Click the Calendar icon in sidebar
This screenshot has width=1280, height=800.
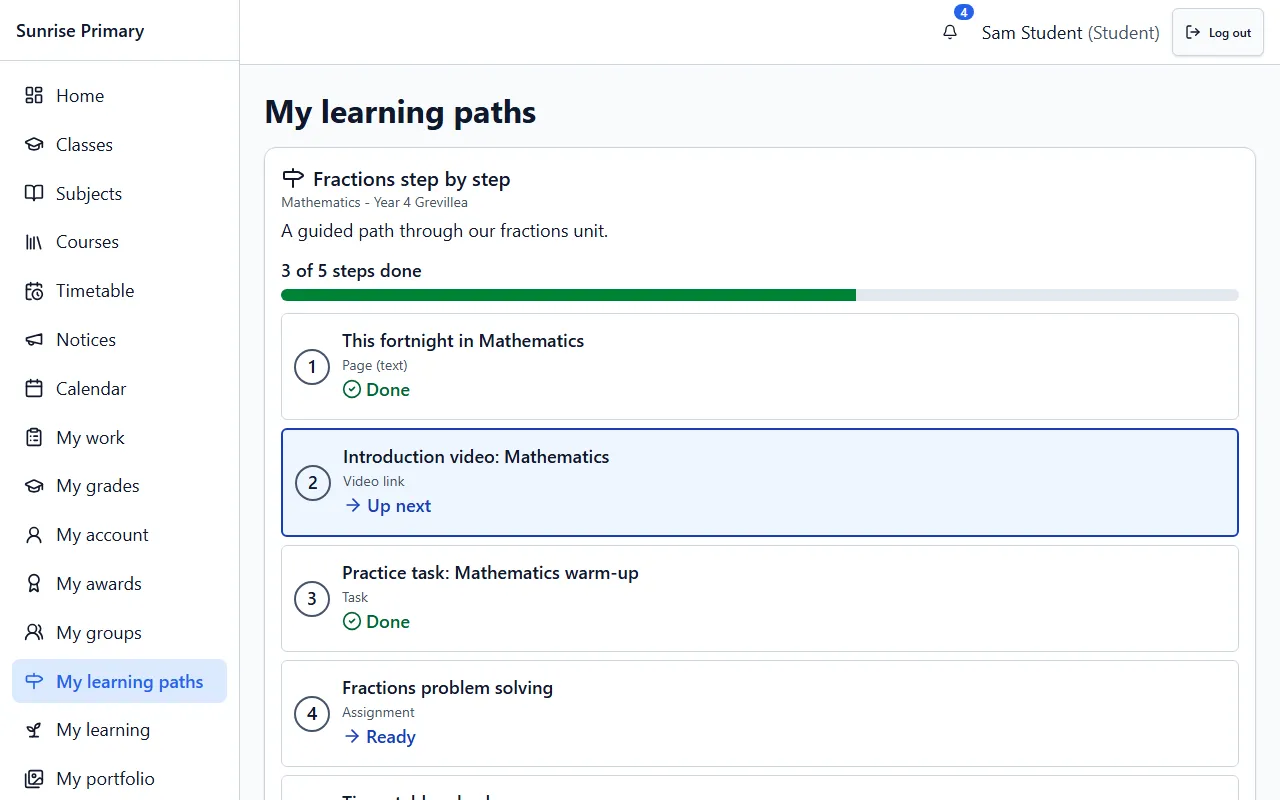coord(34,389)
